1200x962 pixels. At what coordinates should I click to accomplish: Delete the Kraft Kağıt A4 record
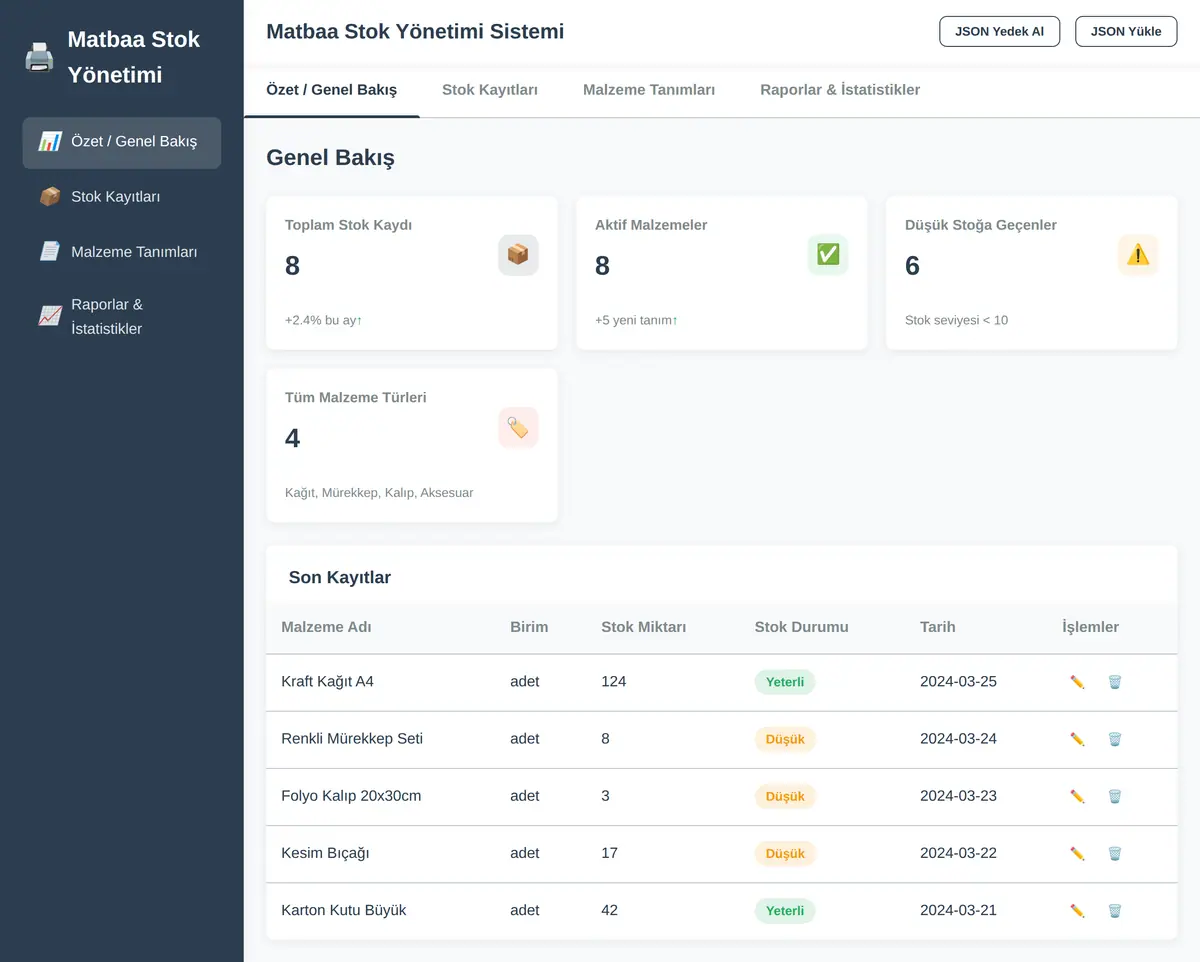click(1115, 682)
